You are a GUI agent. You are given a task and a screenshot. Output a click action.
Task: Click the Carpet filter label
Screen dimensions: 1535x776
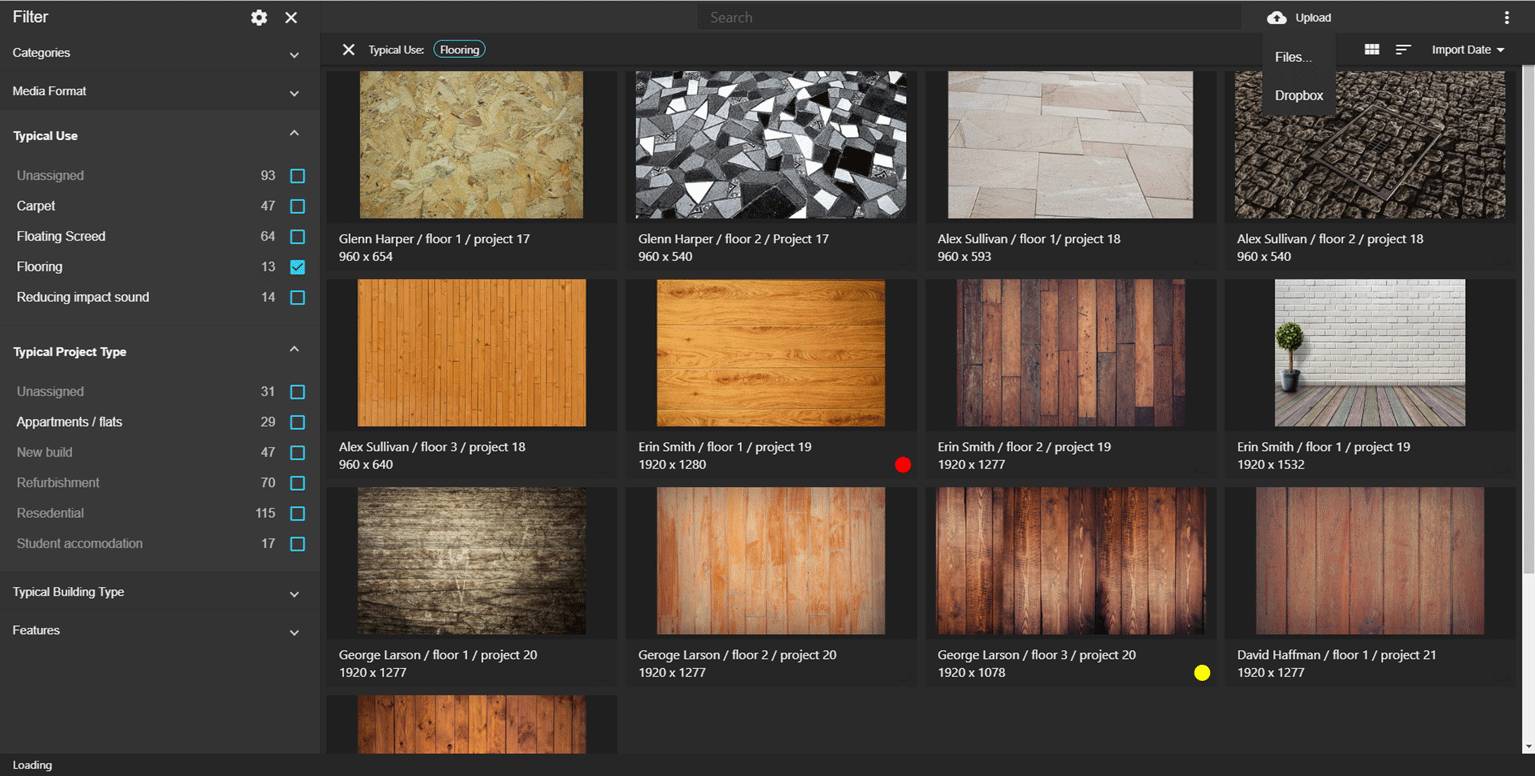36,206
